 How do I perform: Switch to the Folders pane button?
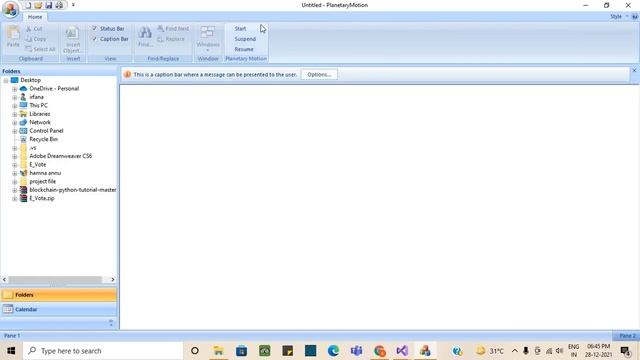coord(58,295)
